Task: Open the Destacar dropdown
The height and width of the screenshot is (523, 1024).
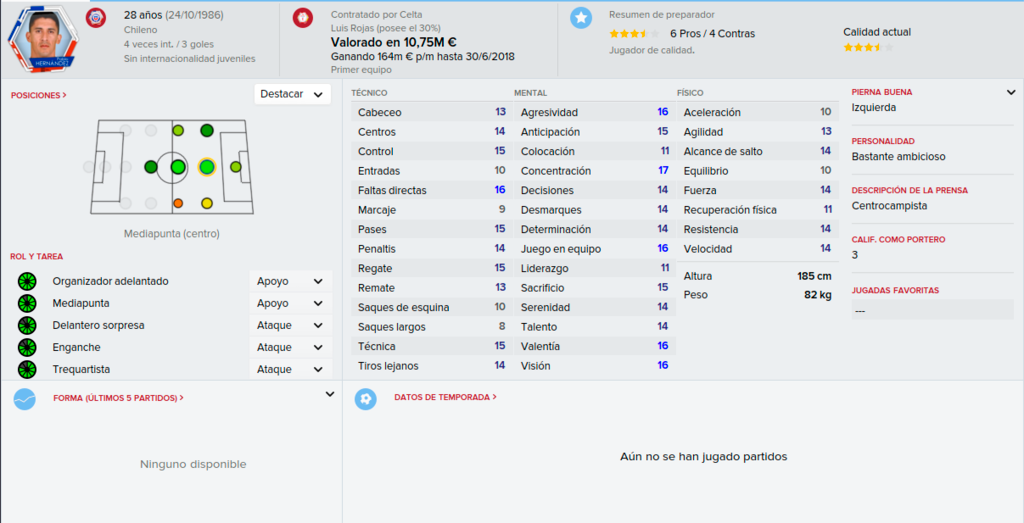Action: (292, 94)
